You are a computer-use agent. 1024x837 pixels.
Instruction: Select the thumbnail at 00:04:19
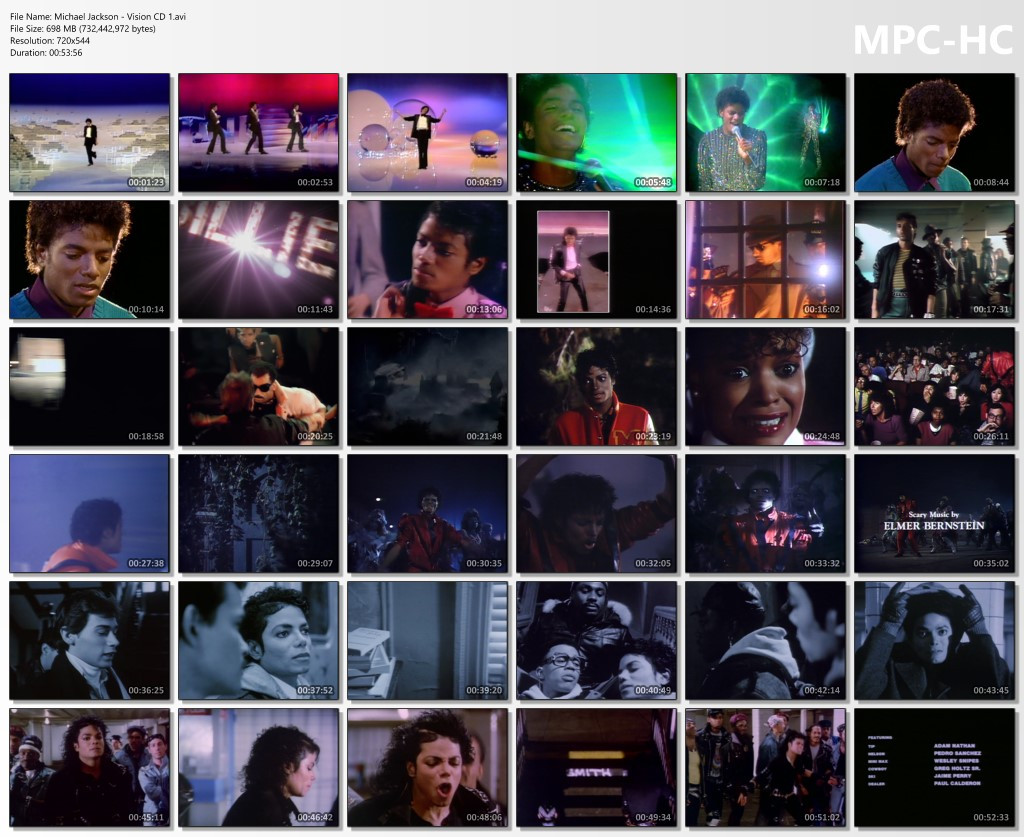[x=428, y=133]
